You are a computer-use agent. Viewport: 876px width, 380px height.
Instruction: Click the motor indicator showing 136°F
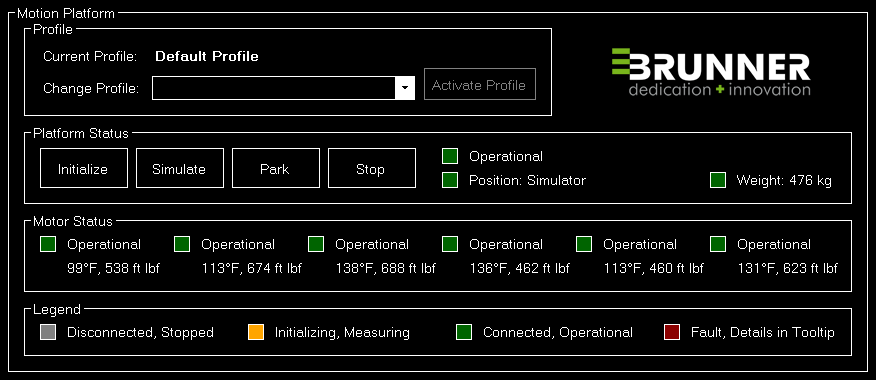[450, 244]
